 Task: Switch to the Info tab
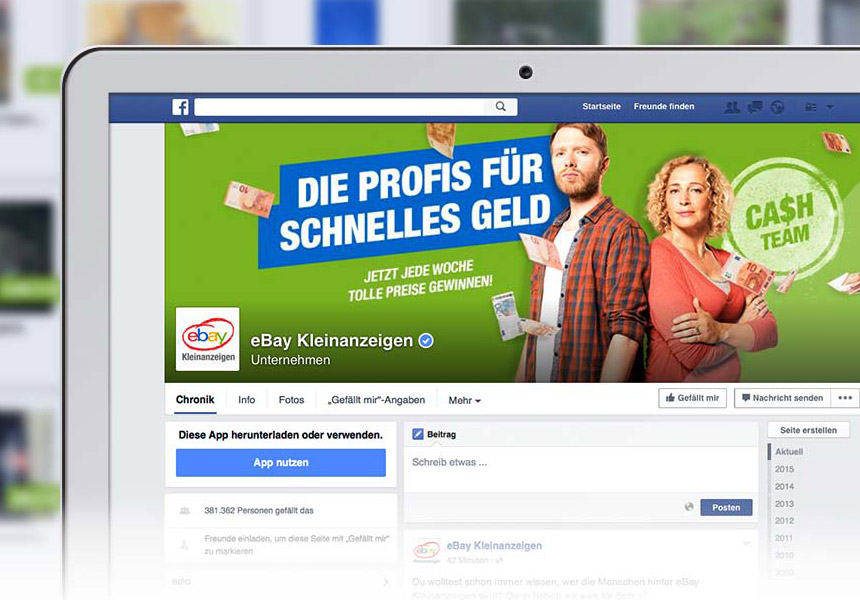246,400
